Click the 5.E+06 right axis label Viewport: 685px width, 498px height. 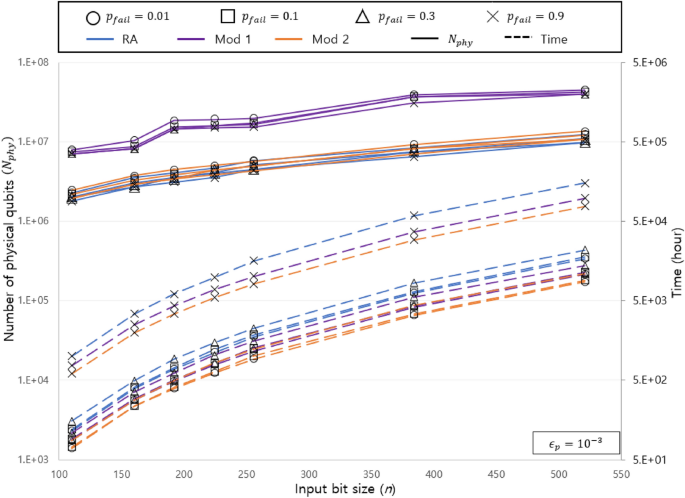[x=650, y=63]
